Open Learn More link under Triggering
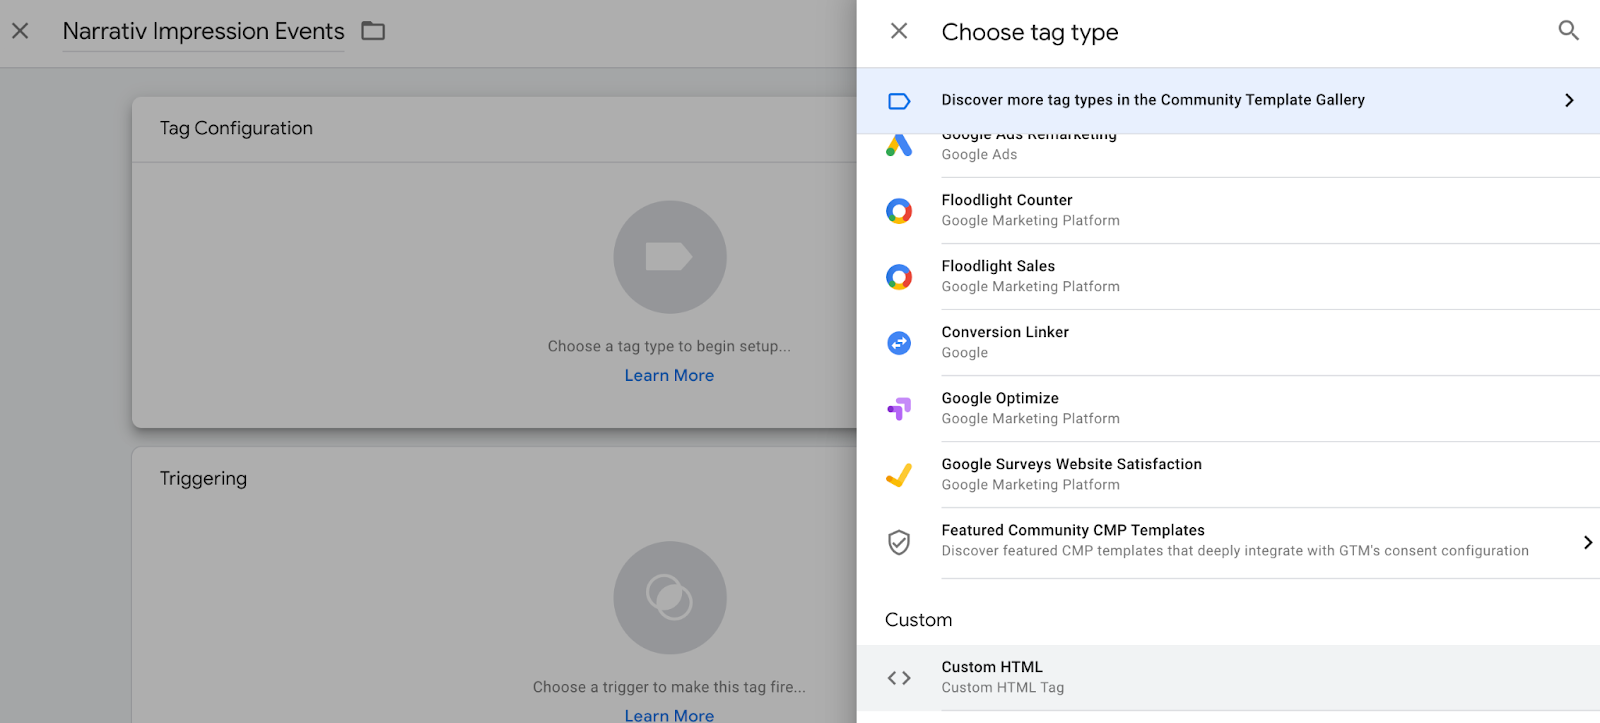The height and width of the screenshot is (723, 1600). tap(669, 715)
